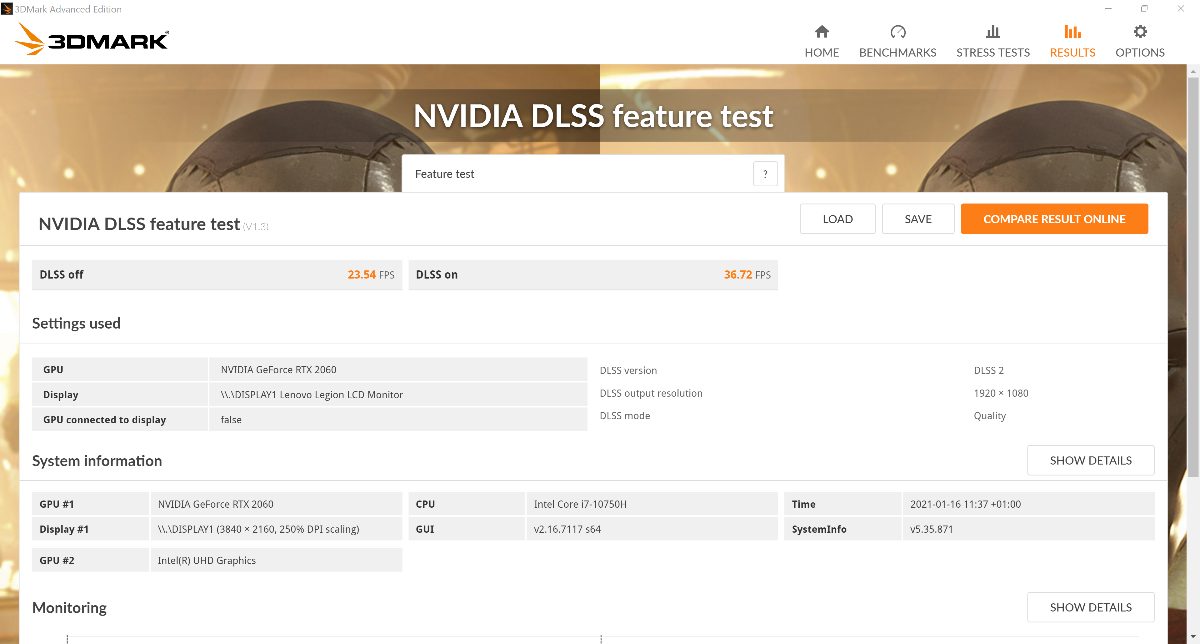Select the Stress Tests chart icon
Screen dimensions: 1200x644
coord(992,32)
